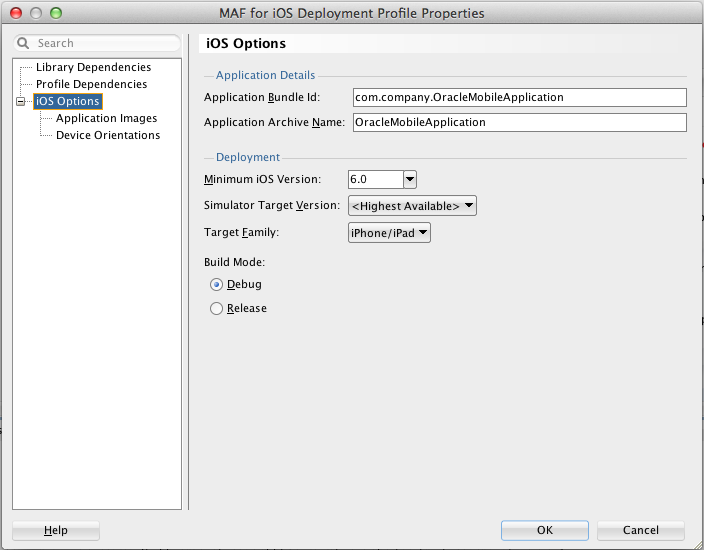Click the Application Details section heading
The height and width of the screenshot is (550, 704).
pyautogui.click(x=265, y=75)
